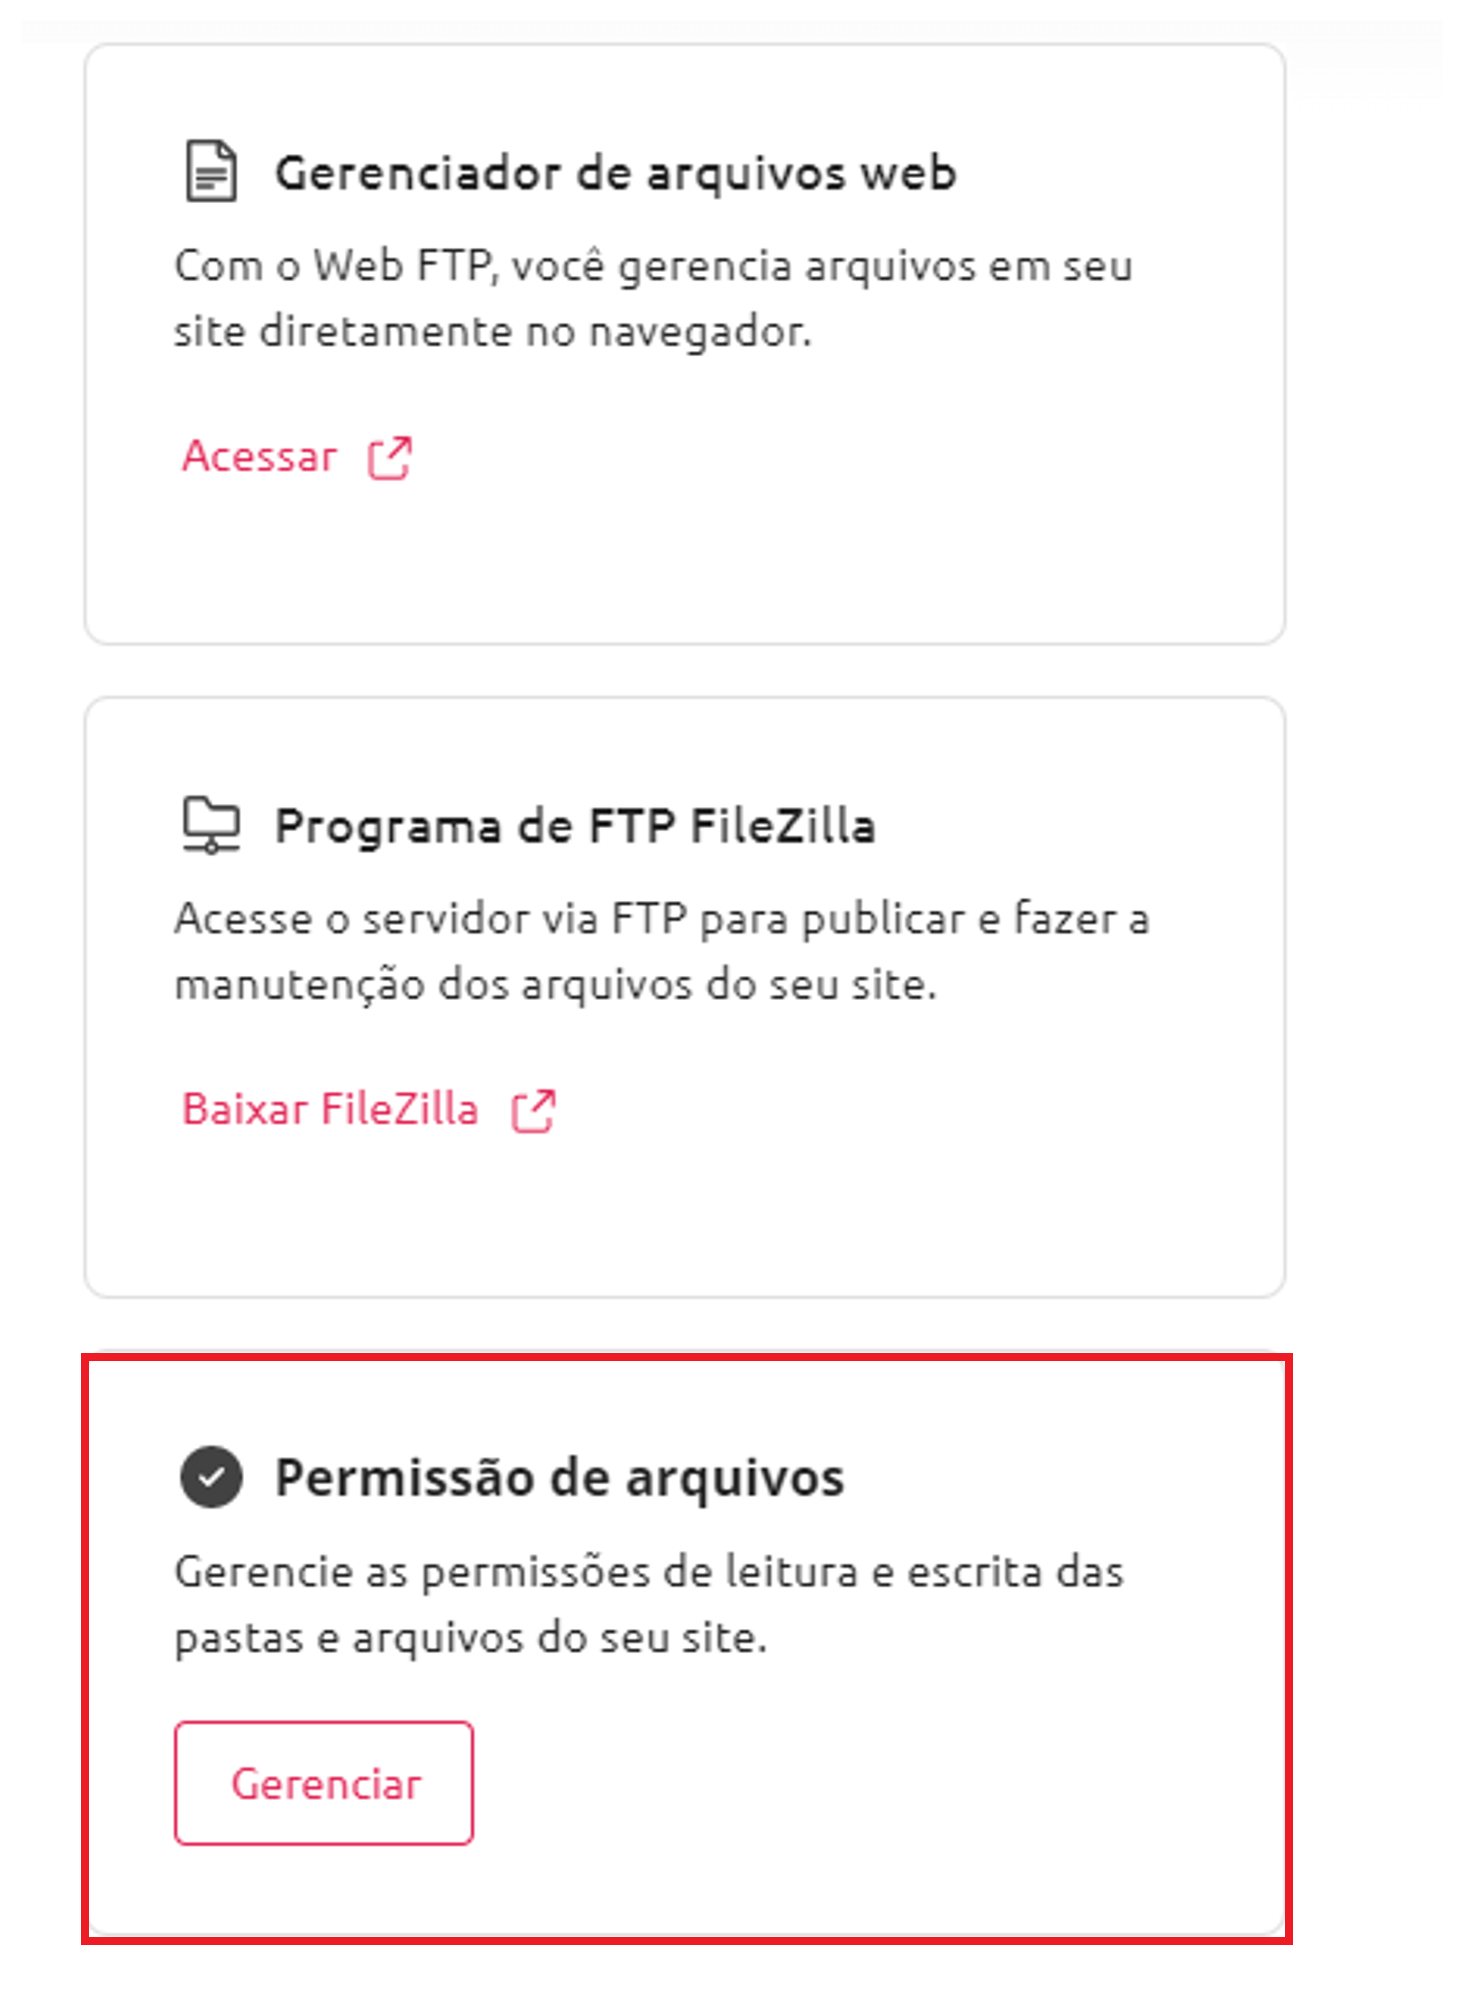Image resolution: width=1463 pixels, height=1998 pixels.
Task: Click the checkmark circle icon beside Permissão de arquivos
Action: click(x=211, y=1477)
